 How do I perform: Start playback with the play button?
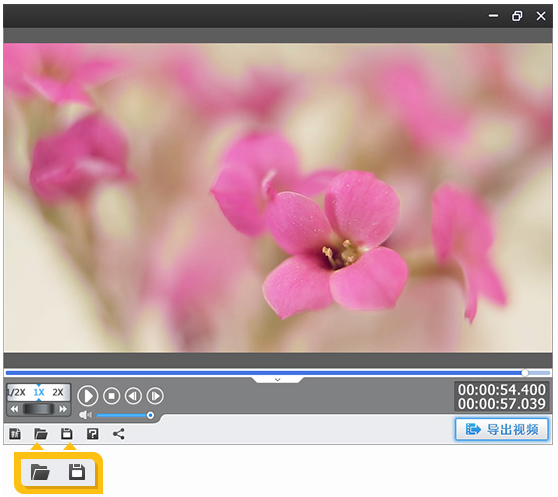pos(88,396)
